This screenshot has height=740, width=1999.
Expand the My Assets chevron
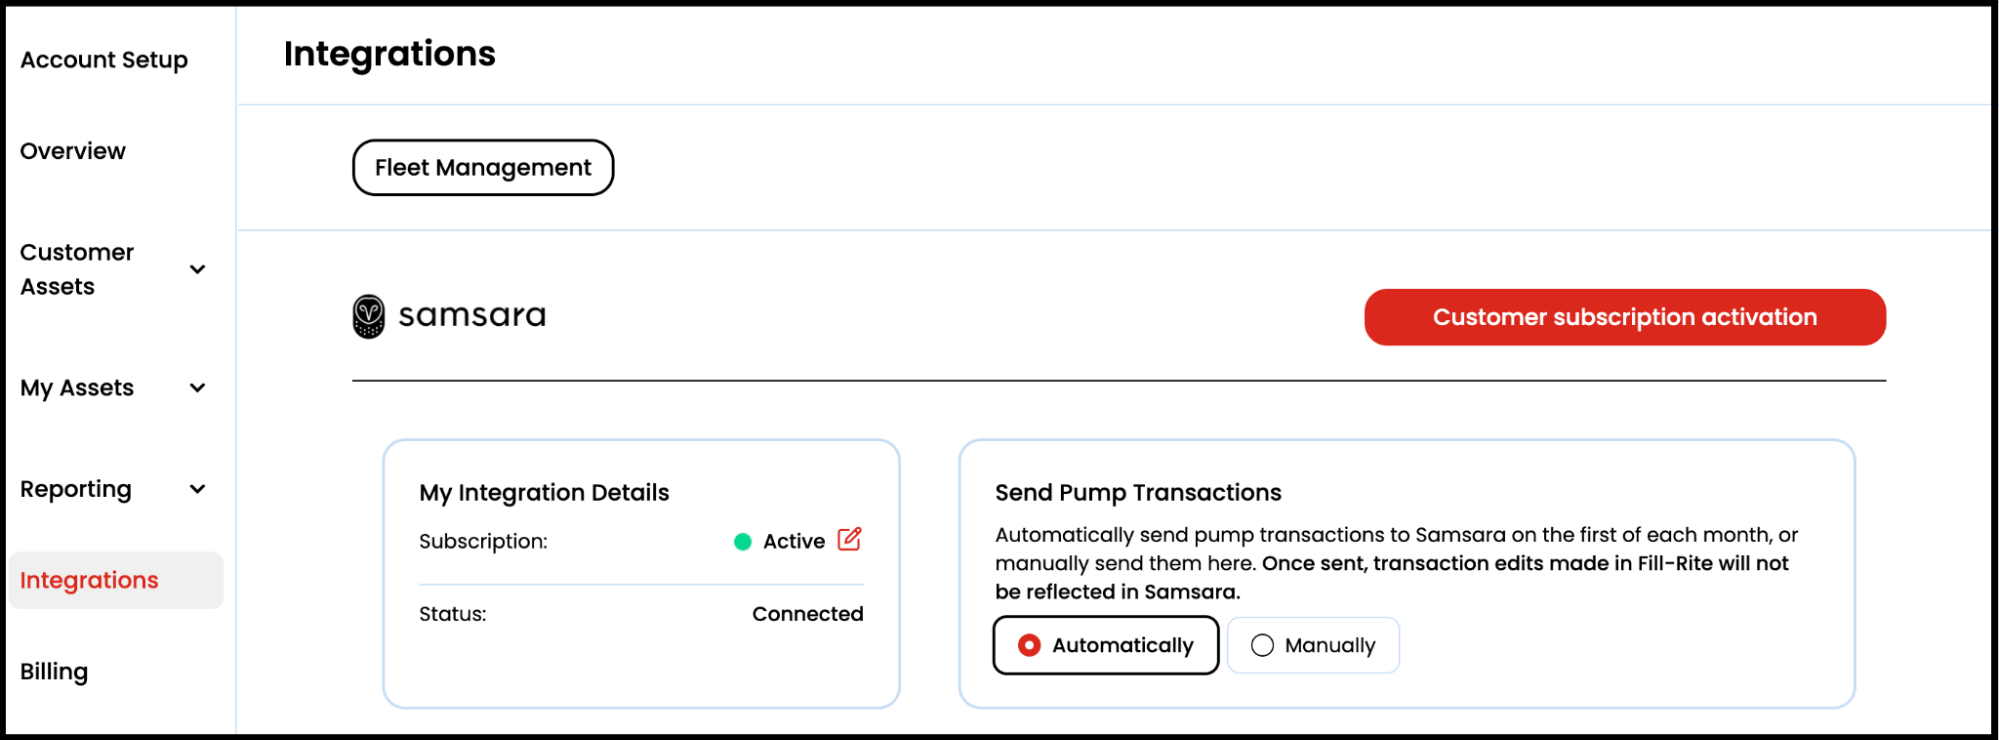coord(198,388)
